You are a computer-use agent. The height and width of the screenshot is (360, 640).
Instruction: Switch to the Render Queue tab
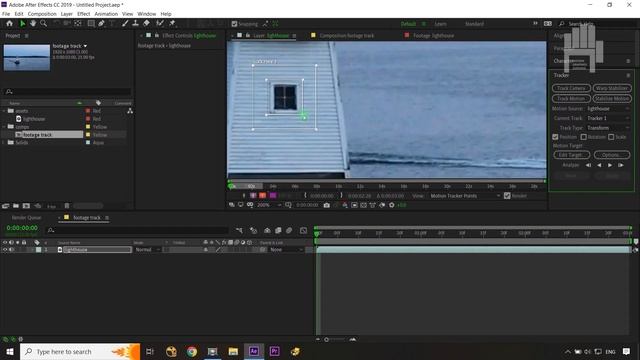pyautogui.click(x=27, y=218)
